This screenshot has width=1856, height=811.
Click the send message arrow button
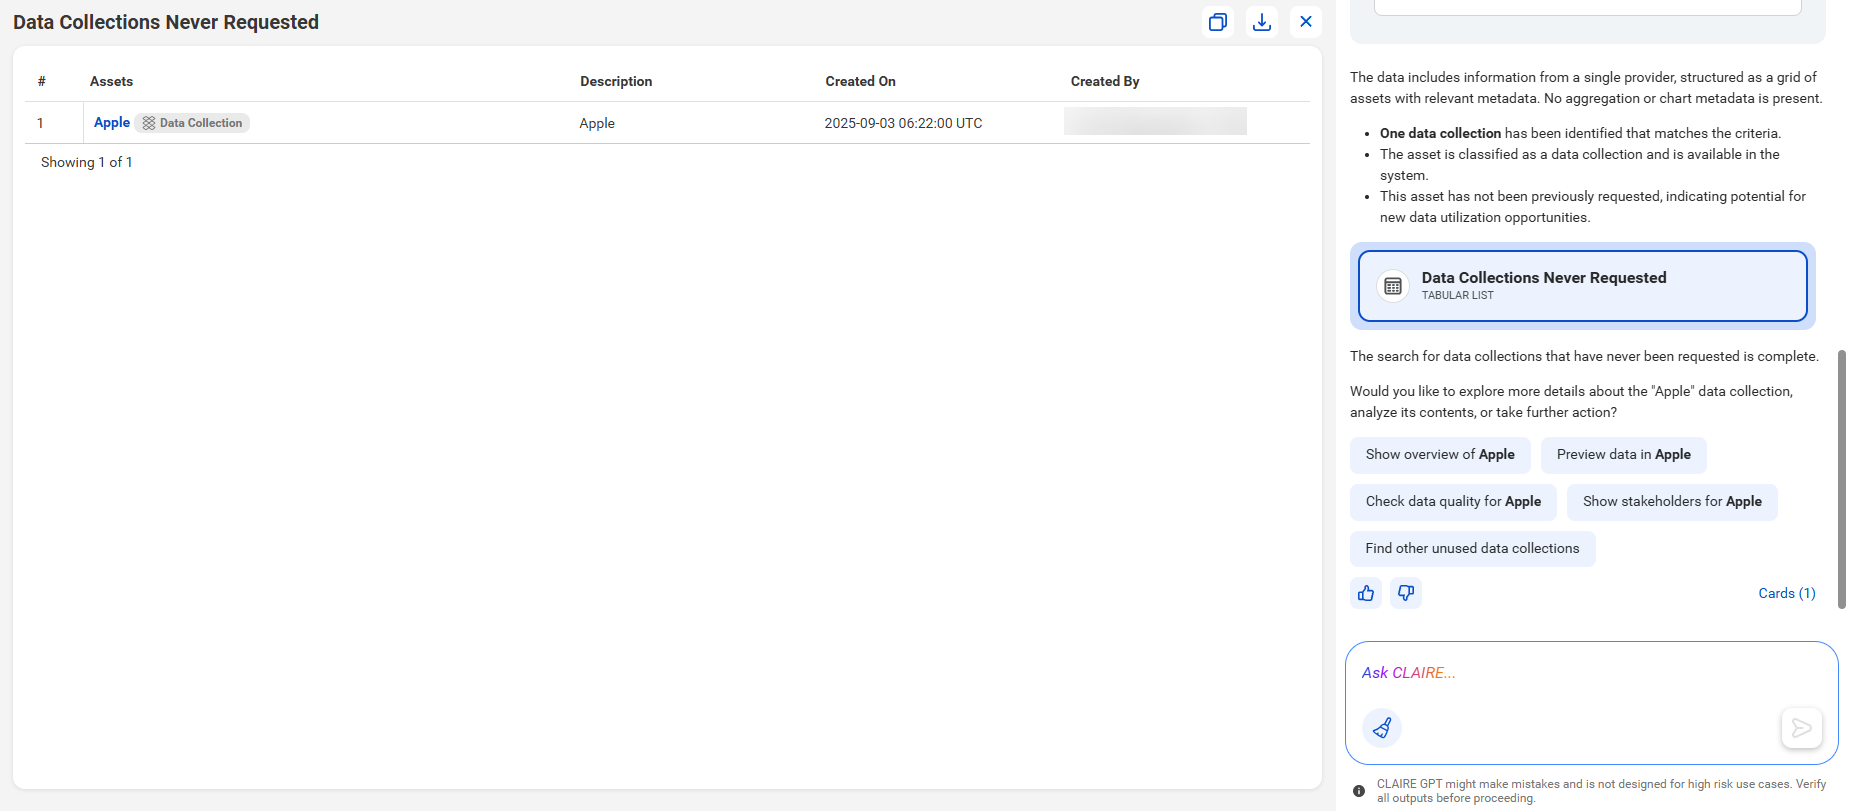pyautogui.click(x=1801, y=728)
